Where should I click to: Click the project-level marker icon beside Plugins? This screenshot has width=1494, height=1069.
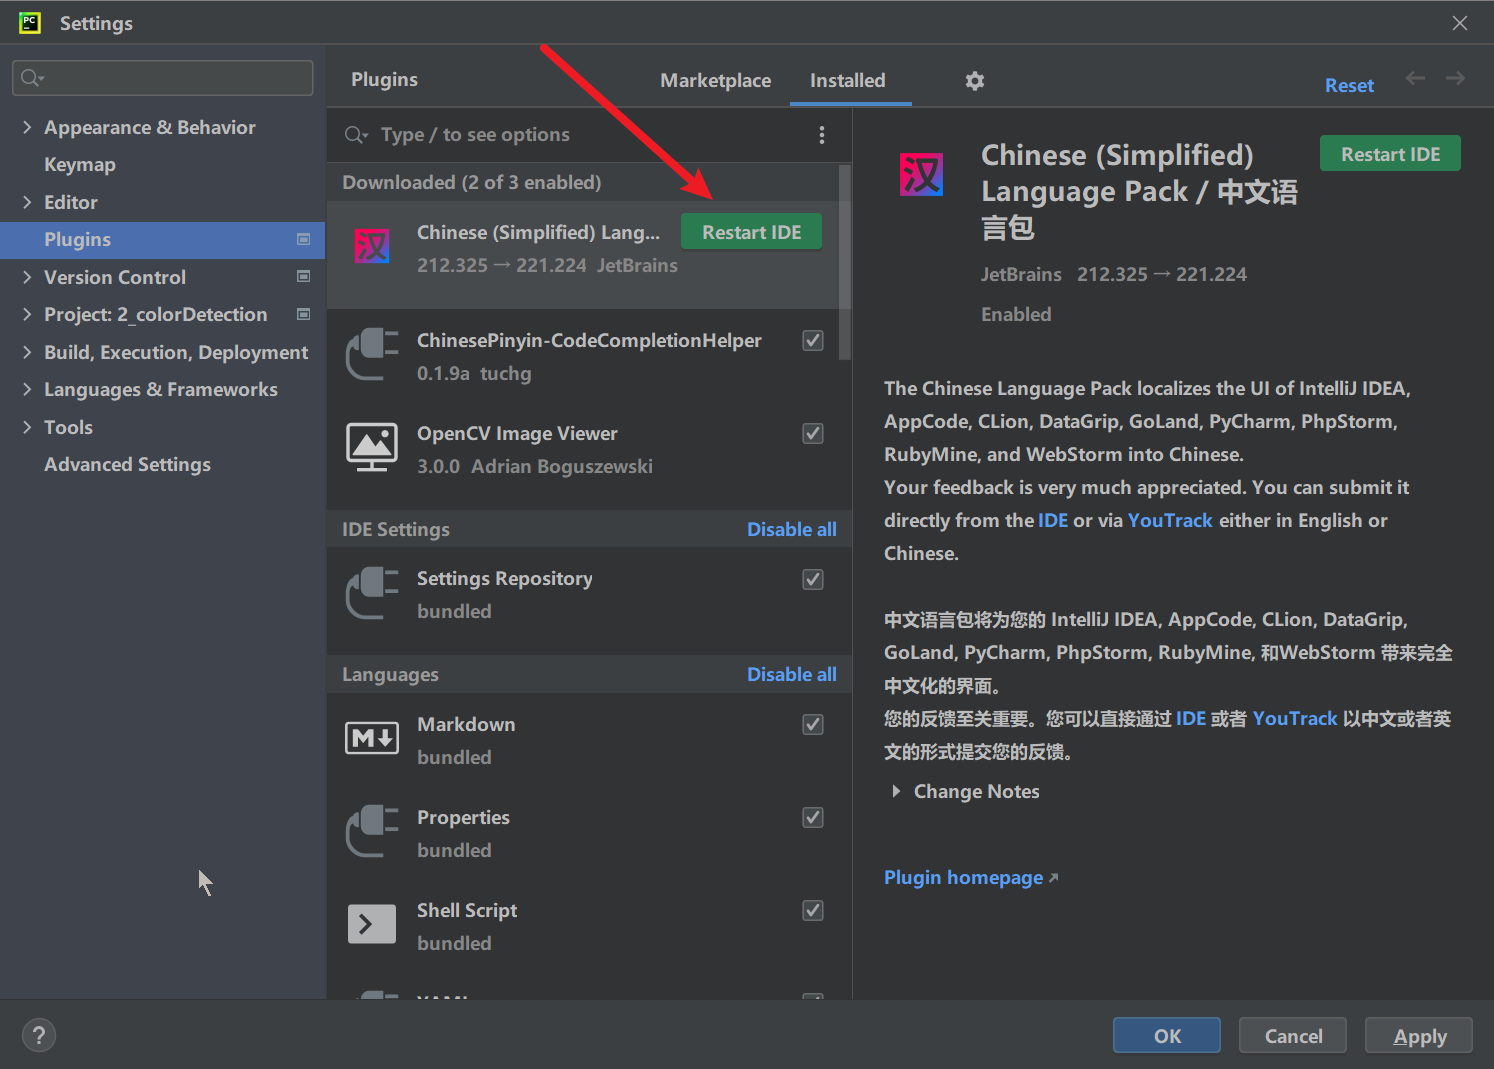pyautogui.click(x=304, y=240)
